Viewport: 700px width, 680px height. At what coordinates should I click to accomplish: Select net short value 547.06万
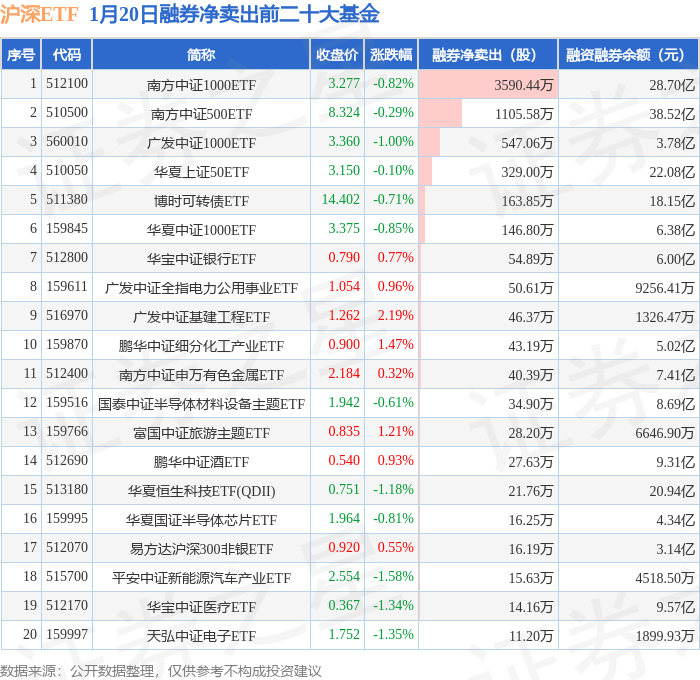[x=527, y=143]
